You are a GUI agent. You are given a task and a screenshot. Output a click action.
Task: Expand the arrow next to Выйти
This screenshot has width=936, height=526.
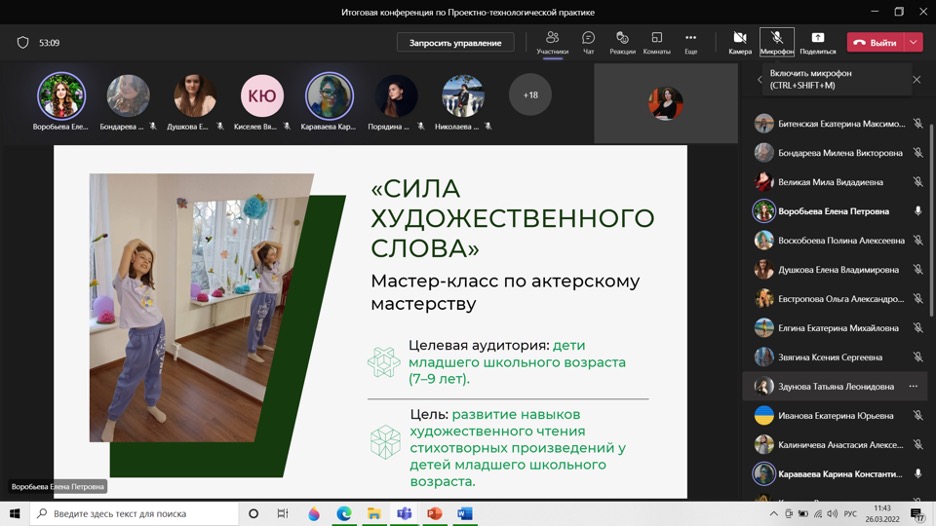pos(914,43)
